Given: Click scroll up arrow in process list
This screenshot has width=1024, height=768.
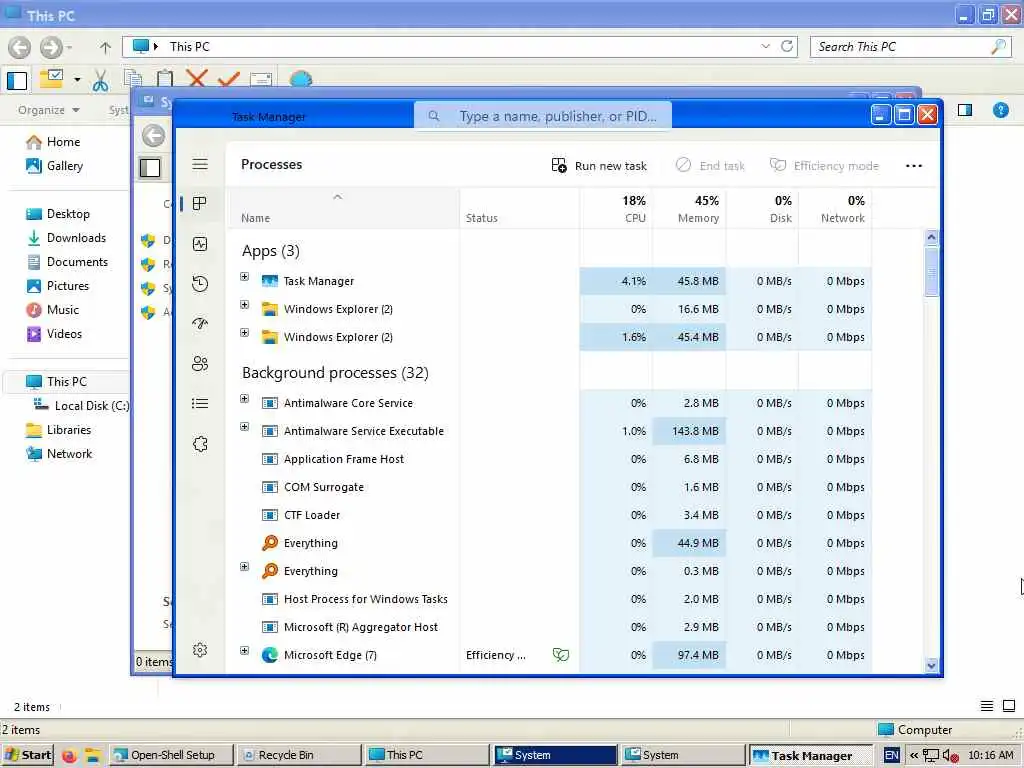Looking at the screenshot, I should [x=932, y=237].
